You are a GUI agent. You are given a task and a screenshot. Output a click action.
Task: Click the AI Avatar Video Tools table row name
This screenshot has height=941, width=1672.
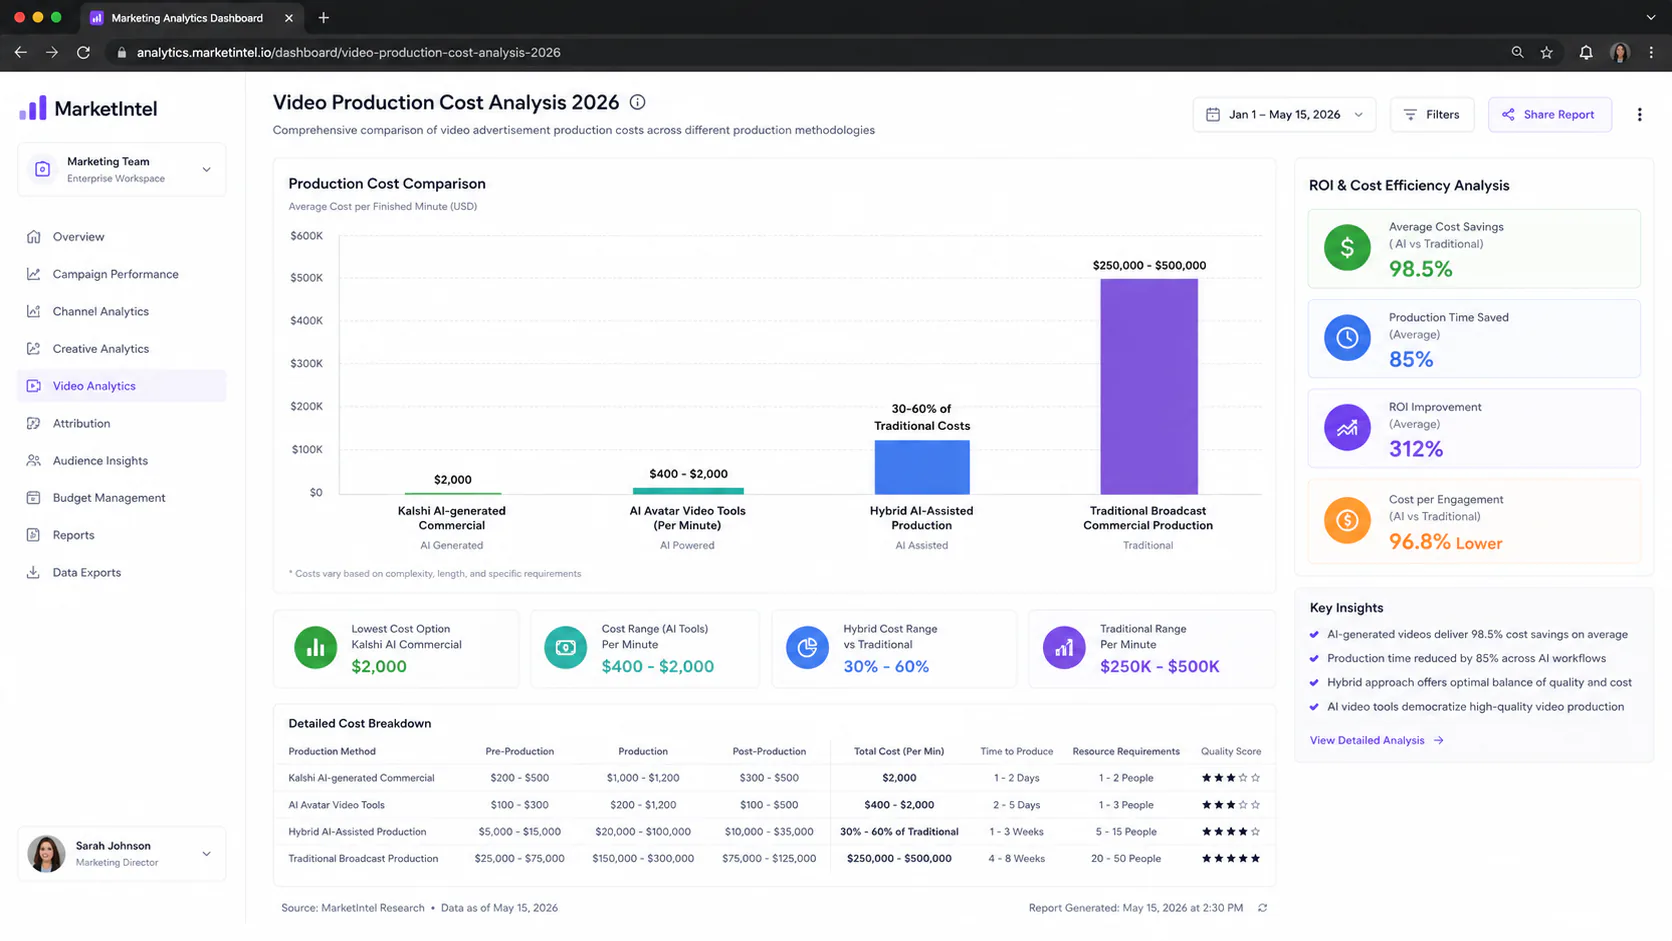pos(336,805)
